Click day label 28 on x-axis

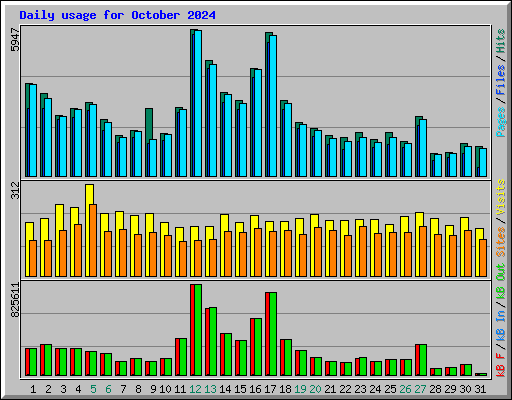[x=435, y=389]
